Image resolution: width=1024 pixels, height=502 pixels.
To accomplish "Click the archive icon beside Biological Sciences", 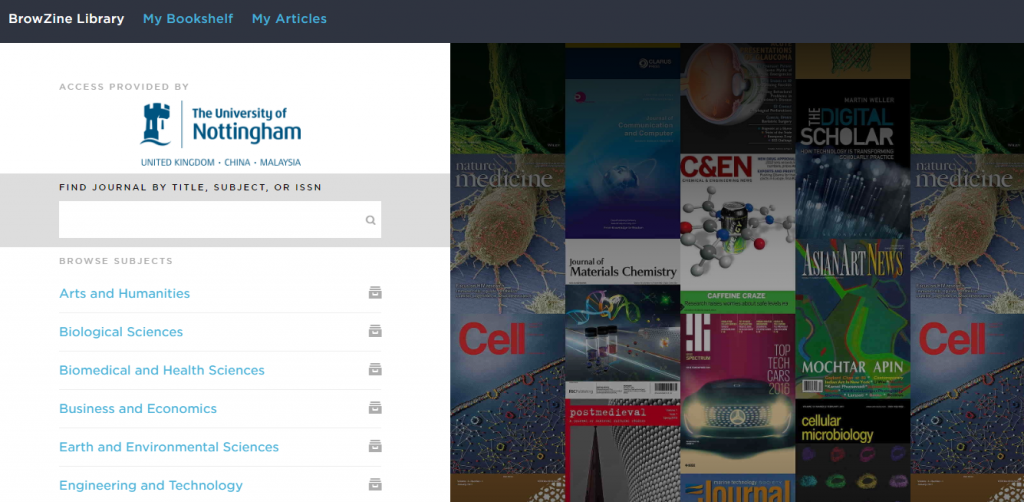I will click(374, 331).
